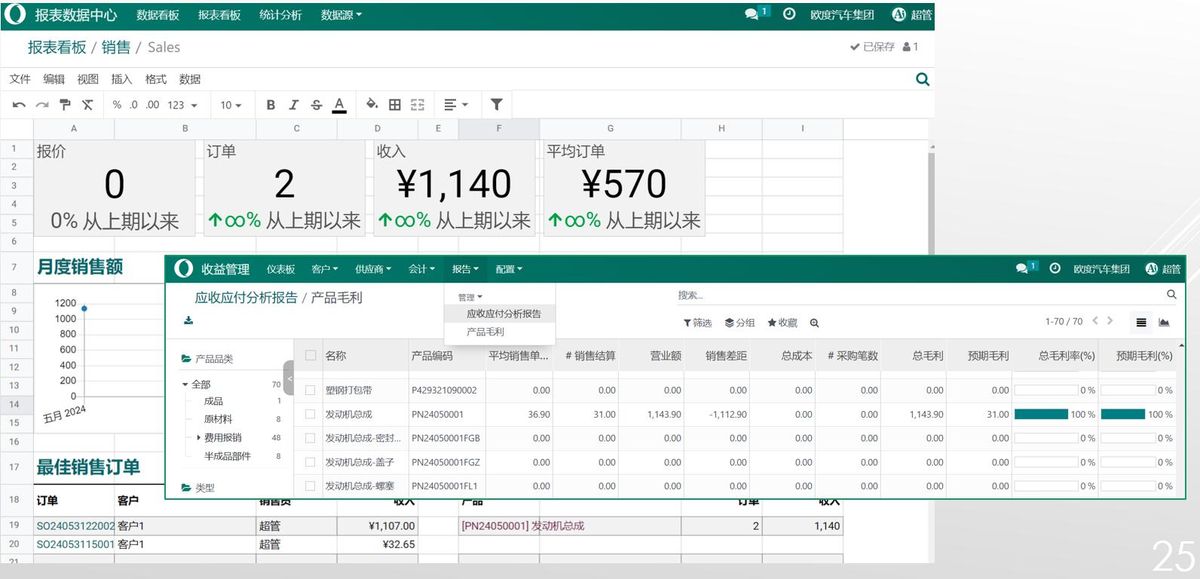
Task: Click the text color A swatch
Action: tap(339, 105)
